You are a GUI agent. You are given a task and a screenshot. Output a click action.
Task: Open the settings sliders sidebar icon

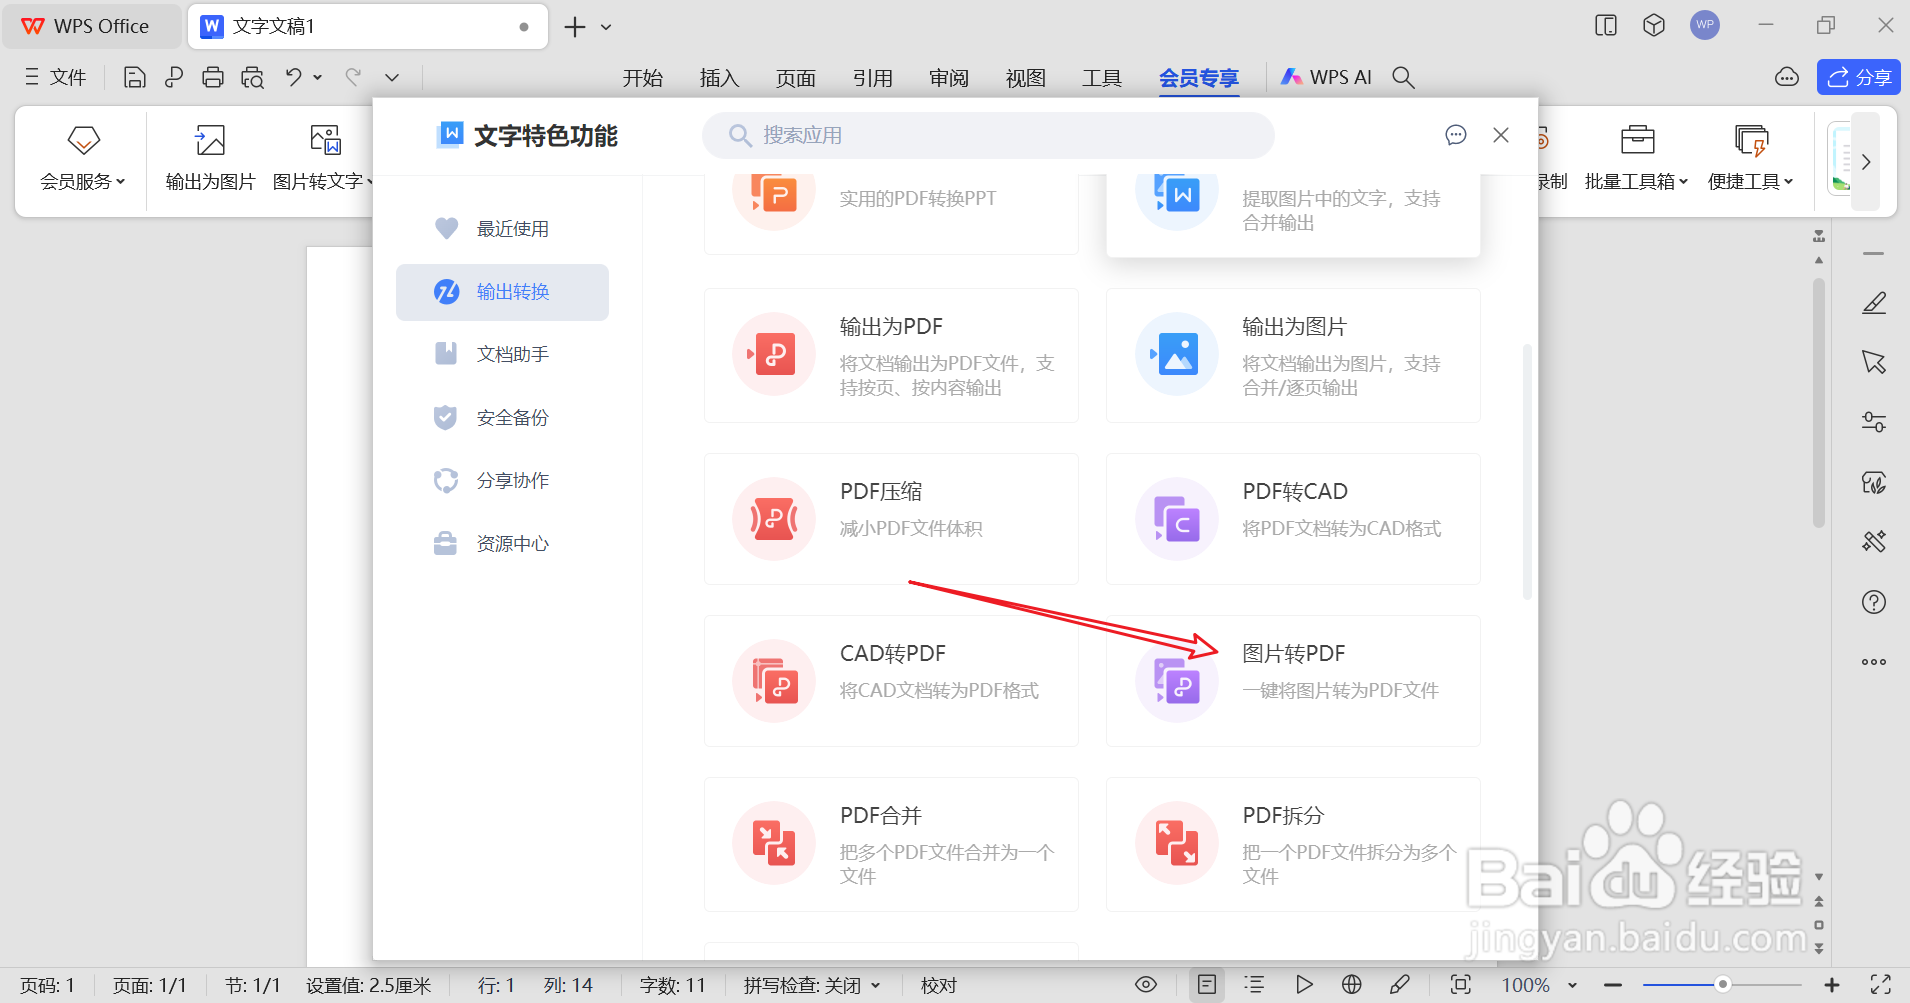(x=1874, y=422)
